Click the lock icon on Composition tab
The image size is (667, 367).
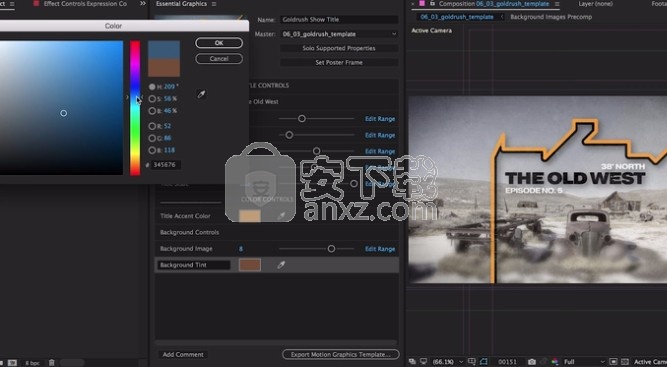432,3
